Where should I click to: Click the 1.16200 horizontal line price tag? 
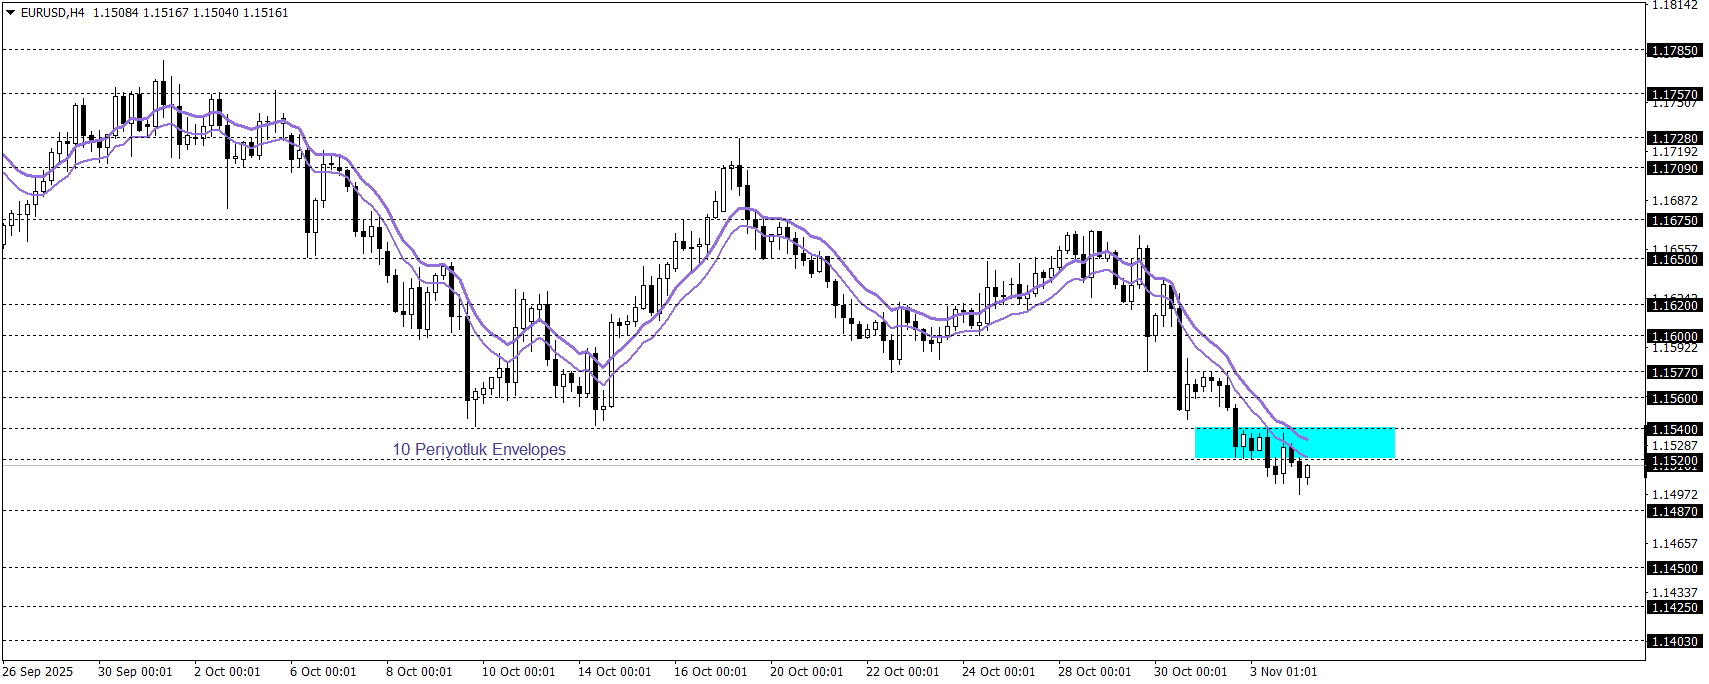tap(1674, 305)
